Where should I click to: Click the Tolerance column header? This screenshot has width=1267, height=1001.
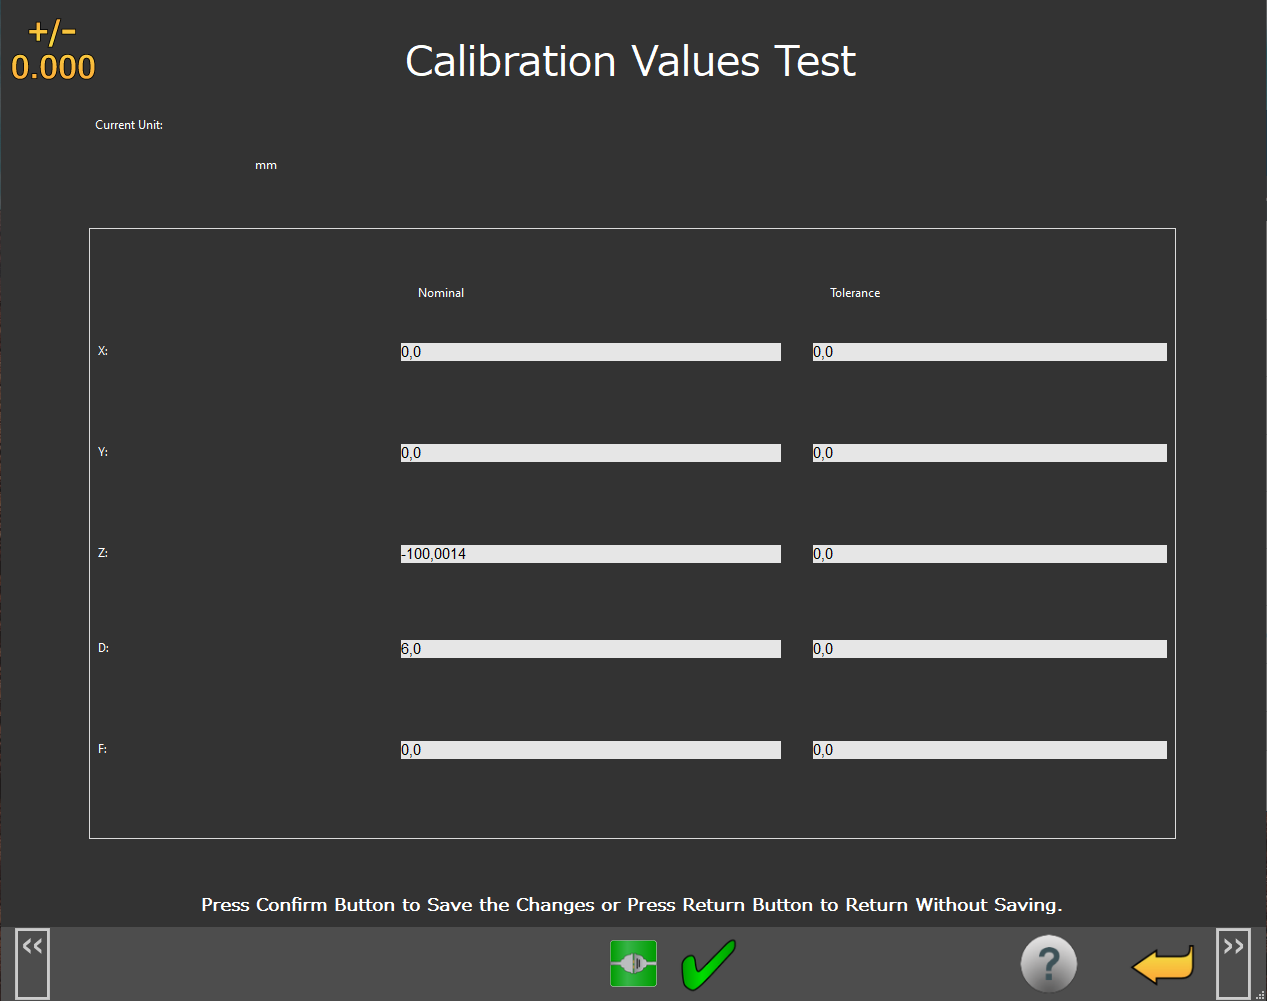[x=855, y=293]
